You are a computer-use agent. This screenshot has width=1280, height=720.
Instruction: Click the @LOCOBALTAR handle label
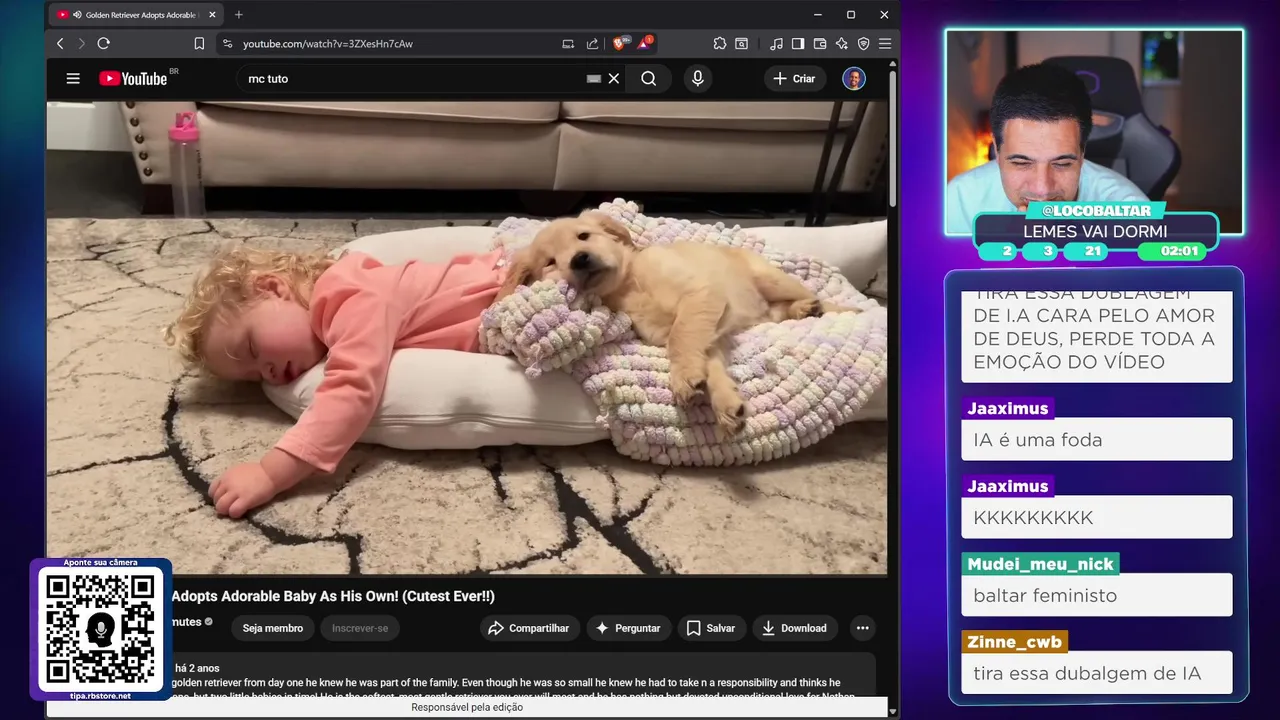(1096, 210)
